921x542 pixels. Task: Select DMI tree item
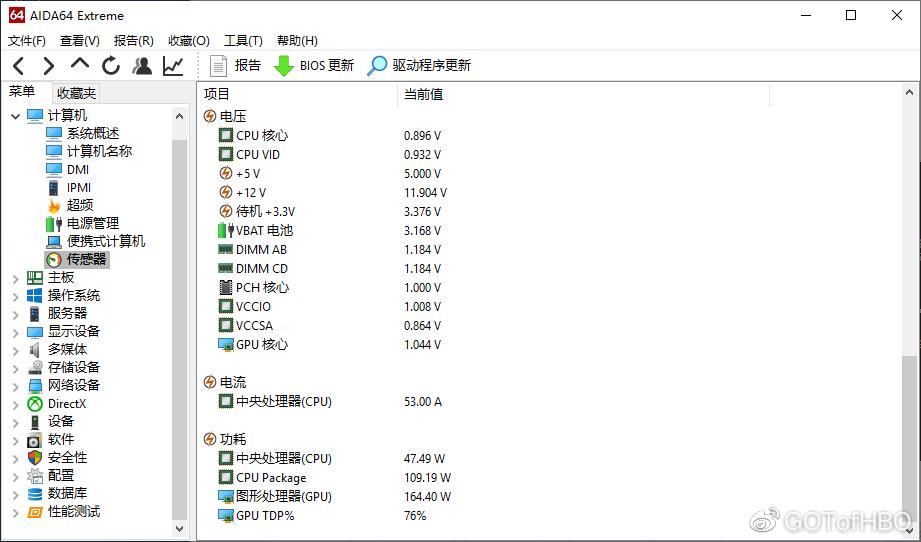78,169
